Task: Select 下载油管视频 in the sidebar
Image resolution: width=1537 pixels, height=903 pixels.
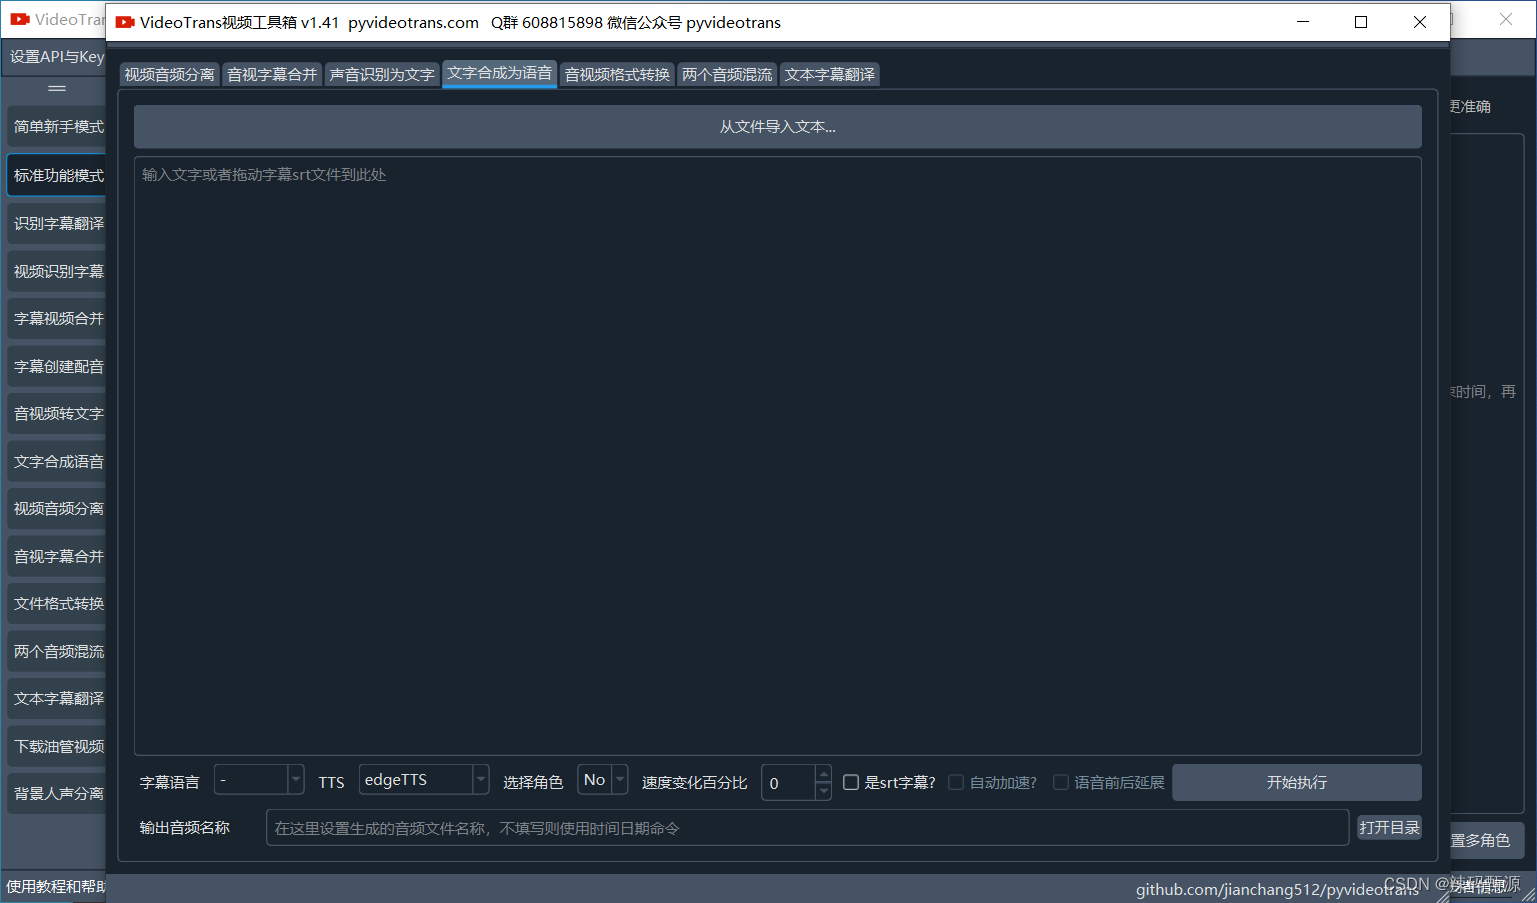Action: pos(58,746)
